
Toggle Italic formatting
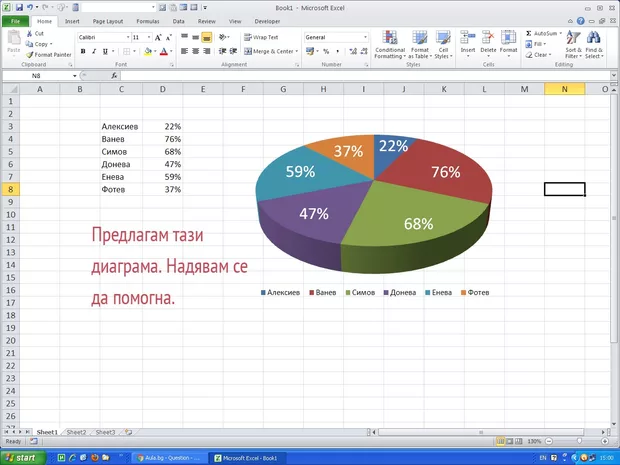(x=94, y=51)
